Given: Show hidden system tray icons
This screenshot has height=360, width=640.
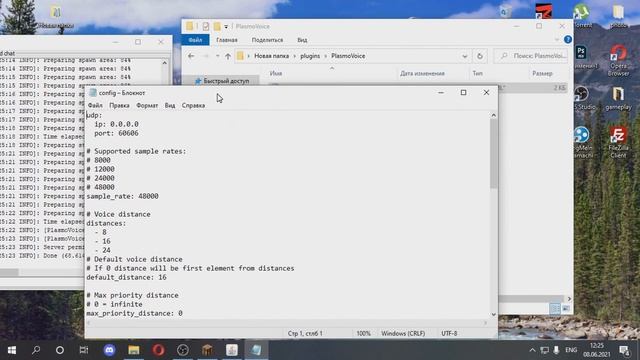Looking at the screenshot, I should 532,350.
